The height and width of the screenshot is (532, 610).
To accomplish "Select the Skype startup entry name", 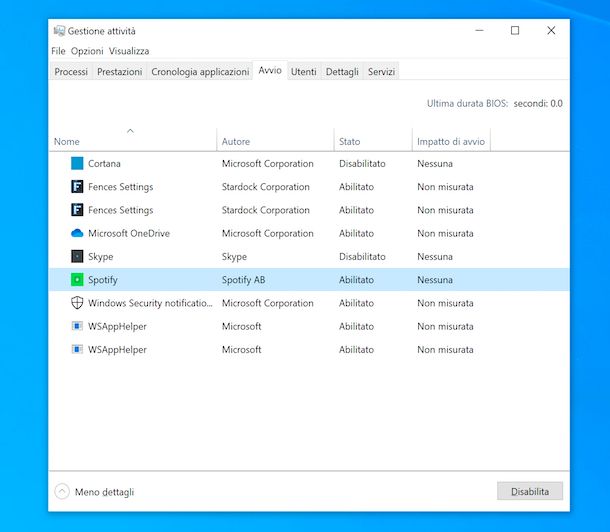I will pyautogui.click(x=100, y=257).
